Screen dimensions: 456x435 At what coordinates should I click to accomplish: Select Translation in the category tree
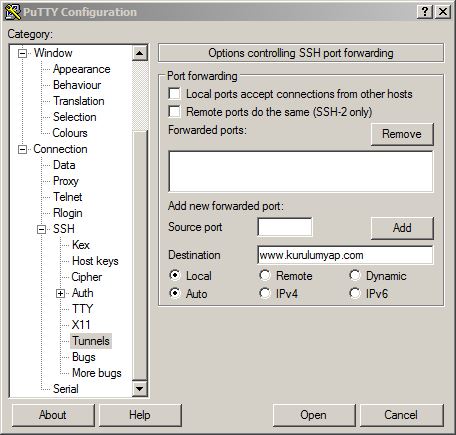(79, 101)
